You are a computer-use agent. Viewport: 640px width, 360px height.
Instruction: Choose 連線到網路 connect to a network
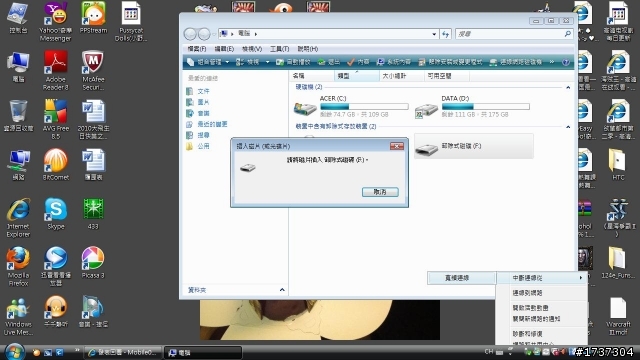pos(542,293)
